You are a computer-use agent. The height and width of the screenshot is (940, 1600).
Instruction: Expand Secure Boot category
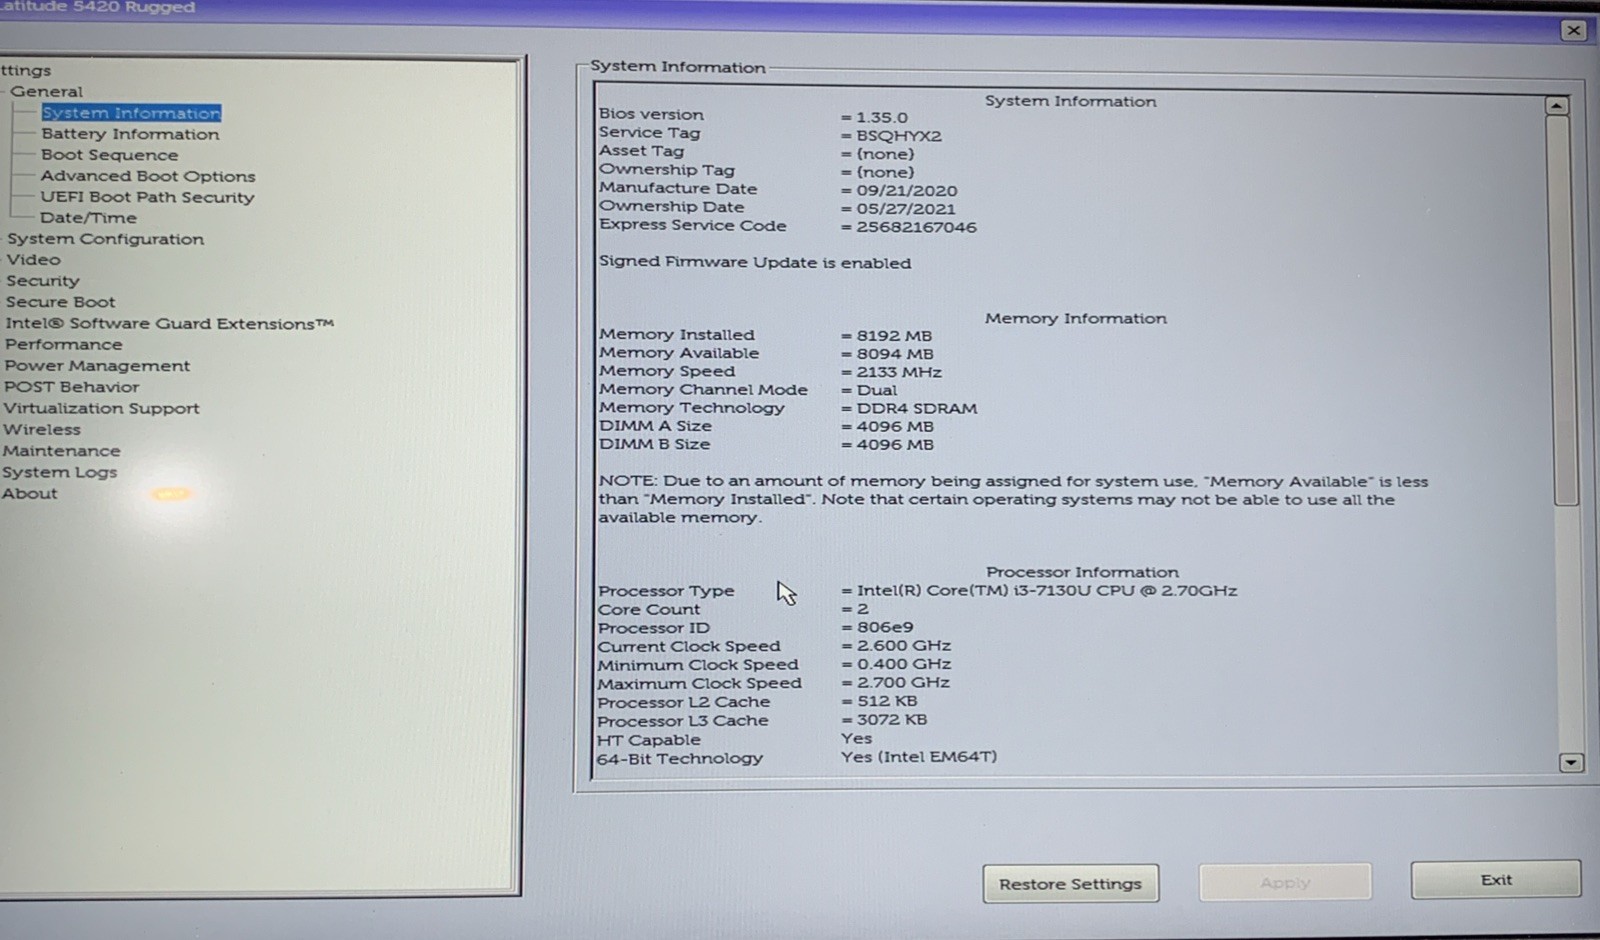pos(60,302)
